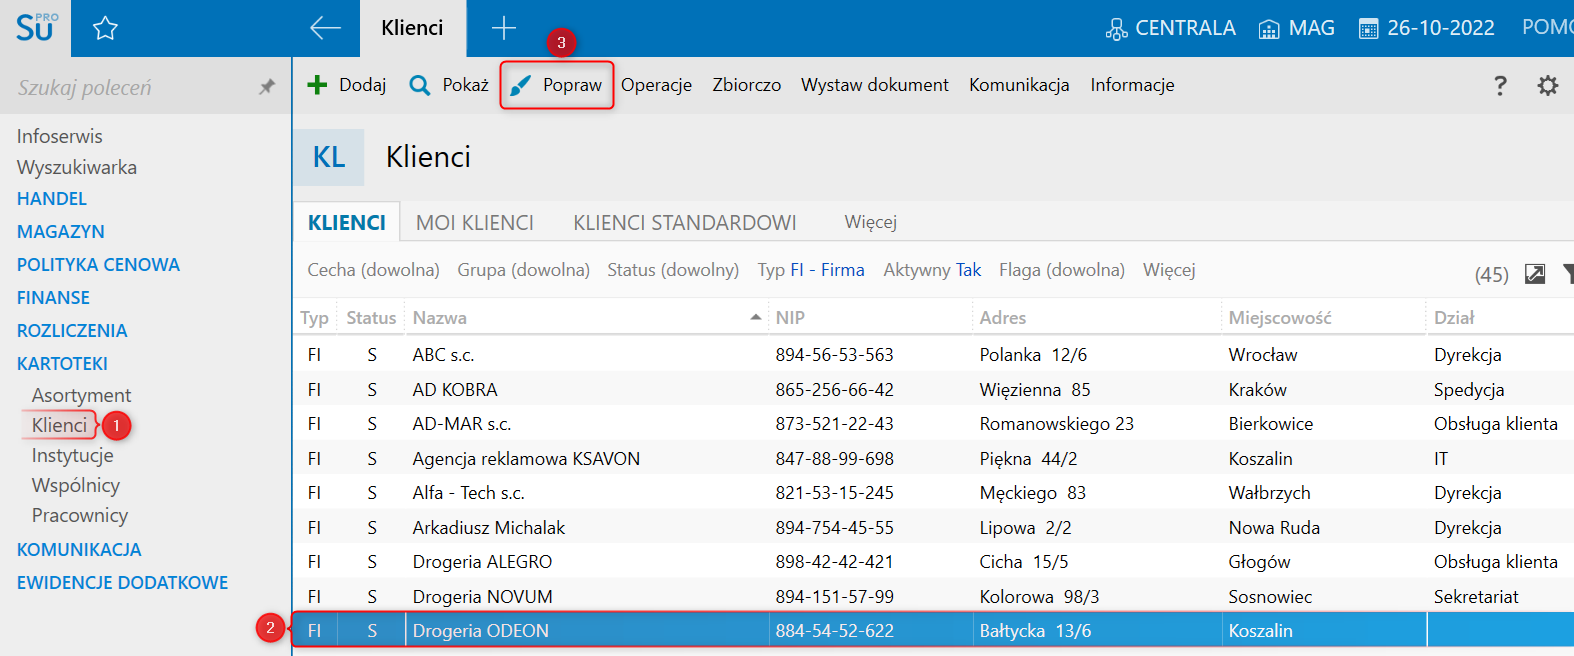This screenshot has width=1574, height=656.
Task: Select the MOI KLIENCI tab
Action: (475, 222)
